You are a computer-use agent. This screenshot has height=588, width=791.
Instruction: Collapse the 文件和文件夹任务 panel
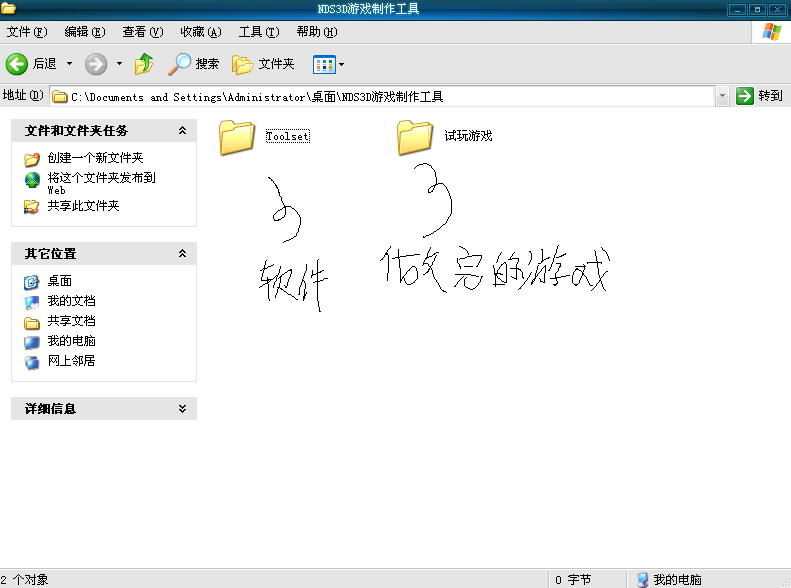coord(182,131)
